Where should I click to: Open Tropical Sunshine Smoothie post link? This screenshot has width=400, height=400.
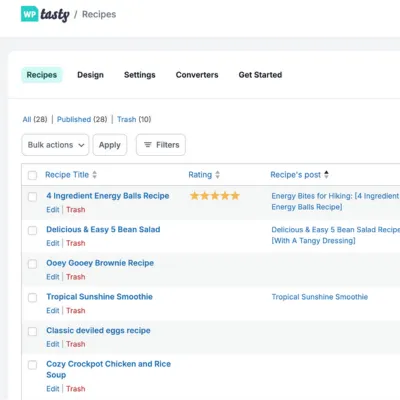tap(320, 297)
